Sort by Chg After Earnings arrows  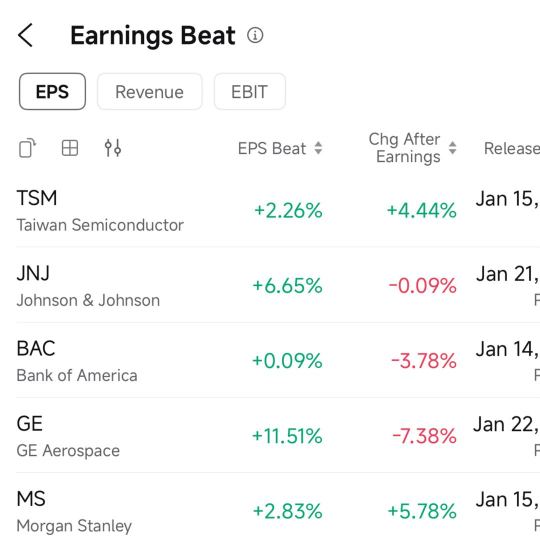(x=453, y=148)
